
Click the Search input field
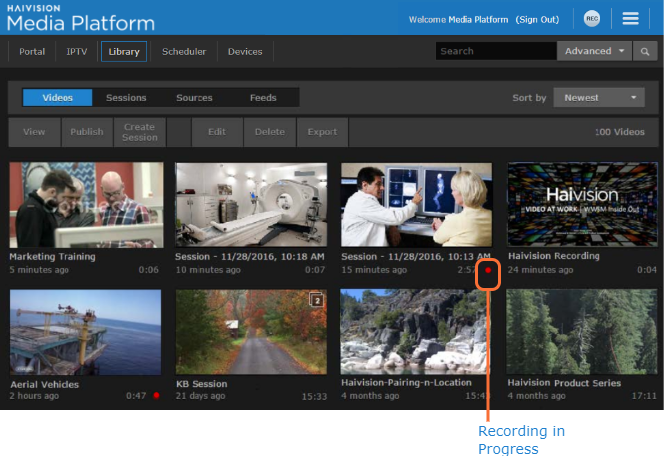pos(495,51)
